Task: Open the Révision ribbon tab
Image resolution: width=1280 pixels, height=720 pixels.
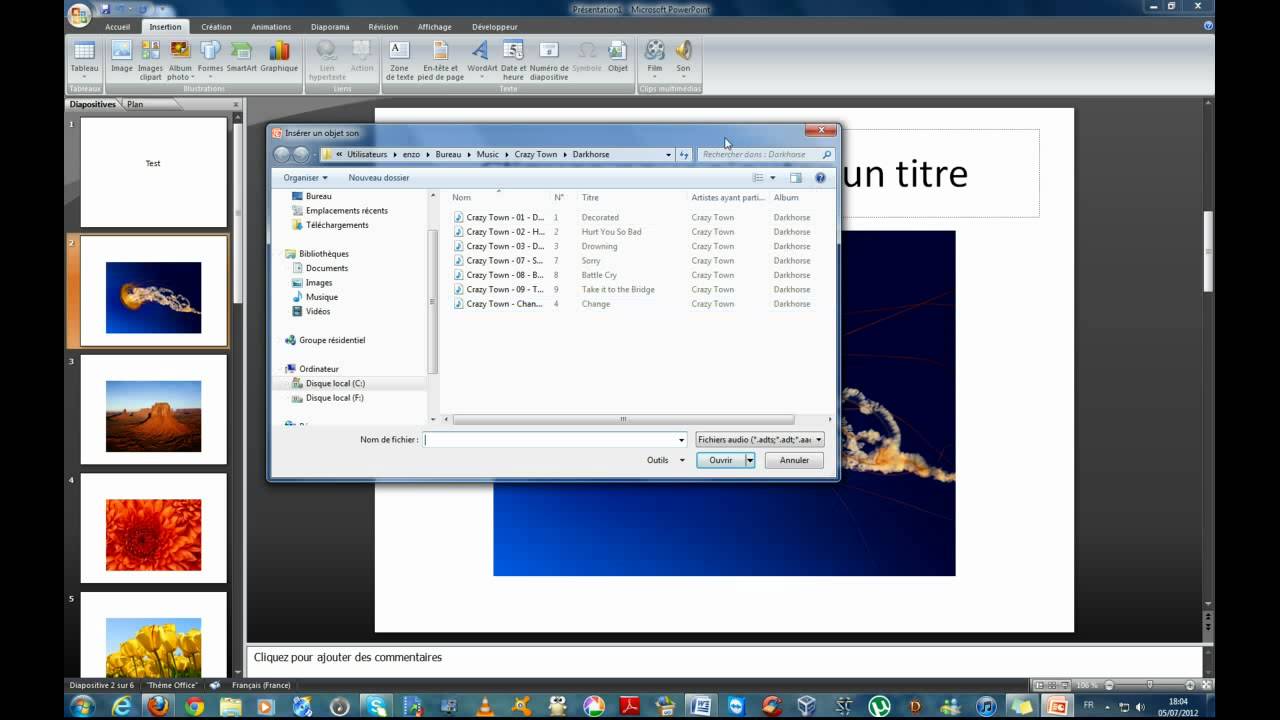Action: (383, 27)
